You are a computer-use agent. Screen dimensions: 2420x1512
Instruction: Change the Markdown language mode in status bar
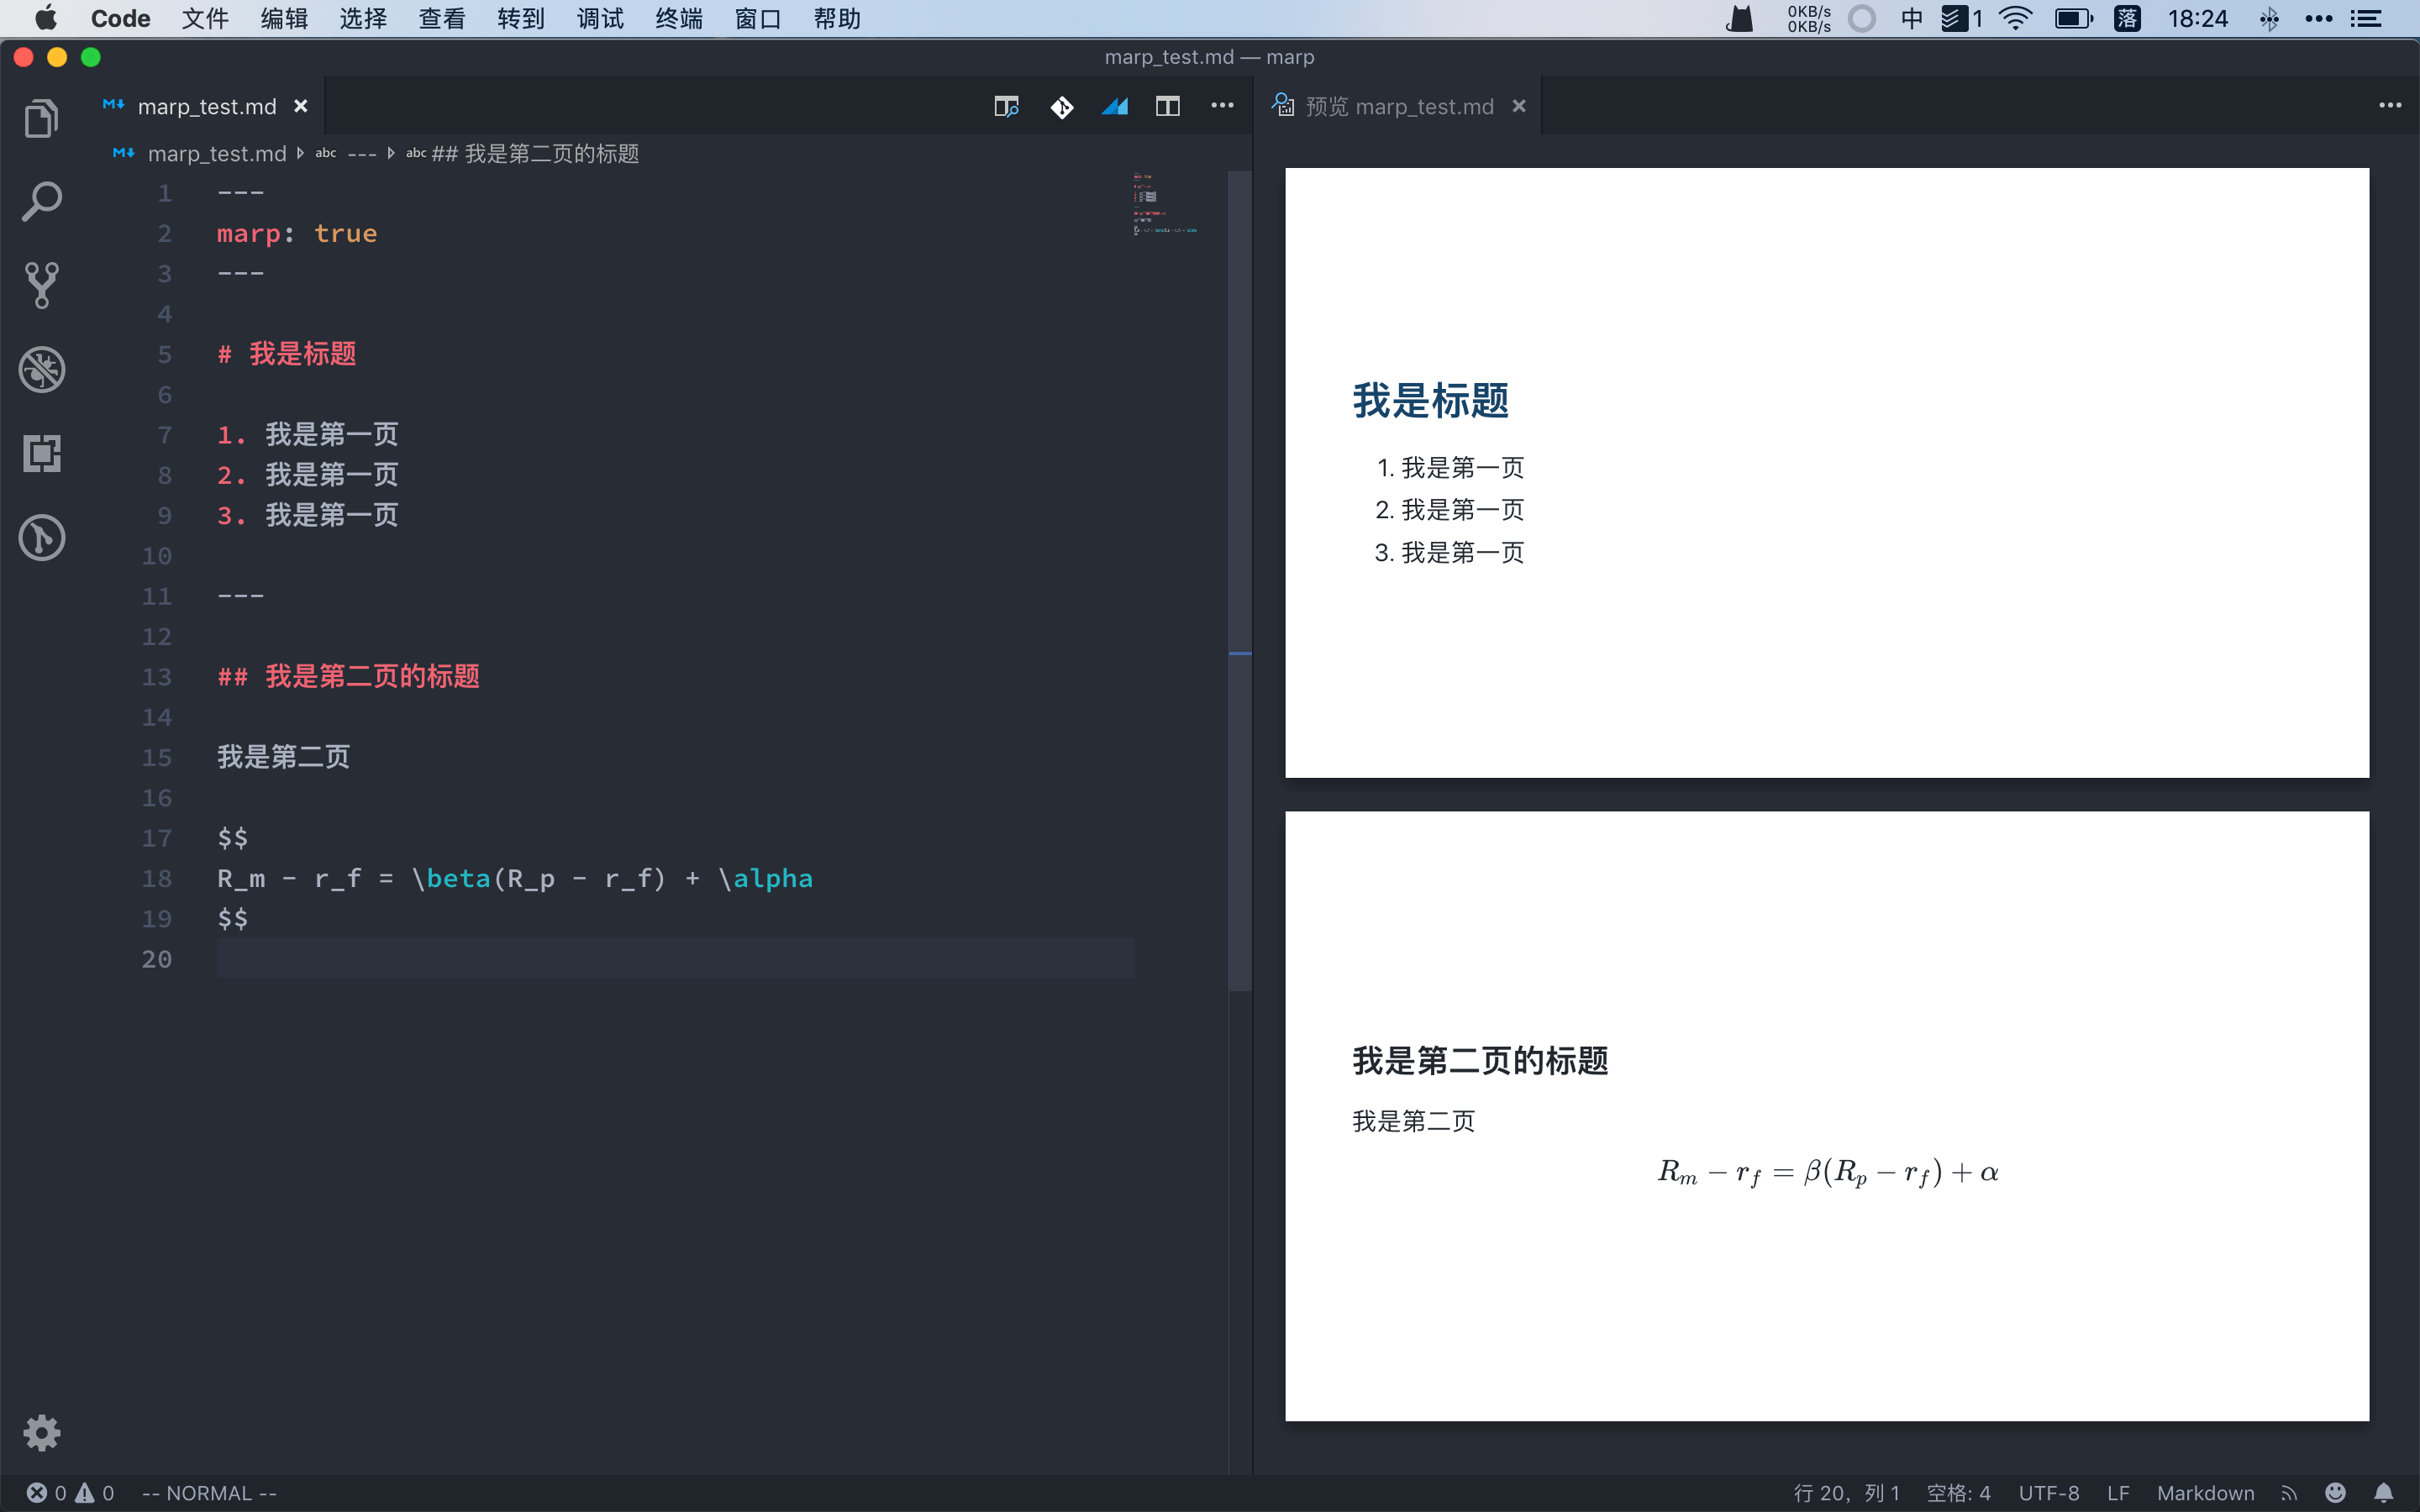click(x=2205, y=1493)
